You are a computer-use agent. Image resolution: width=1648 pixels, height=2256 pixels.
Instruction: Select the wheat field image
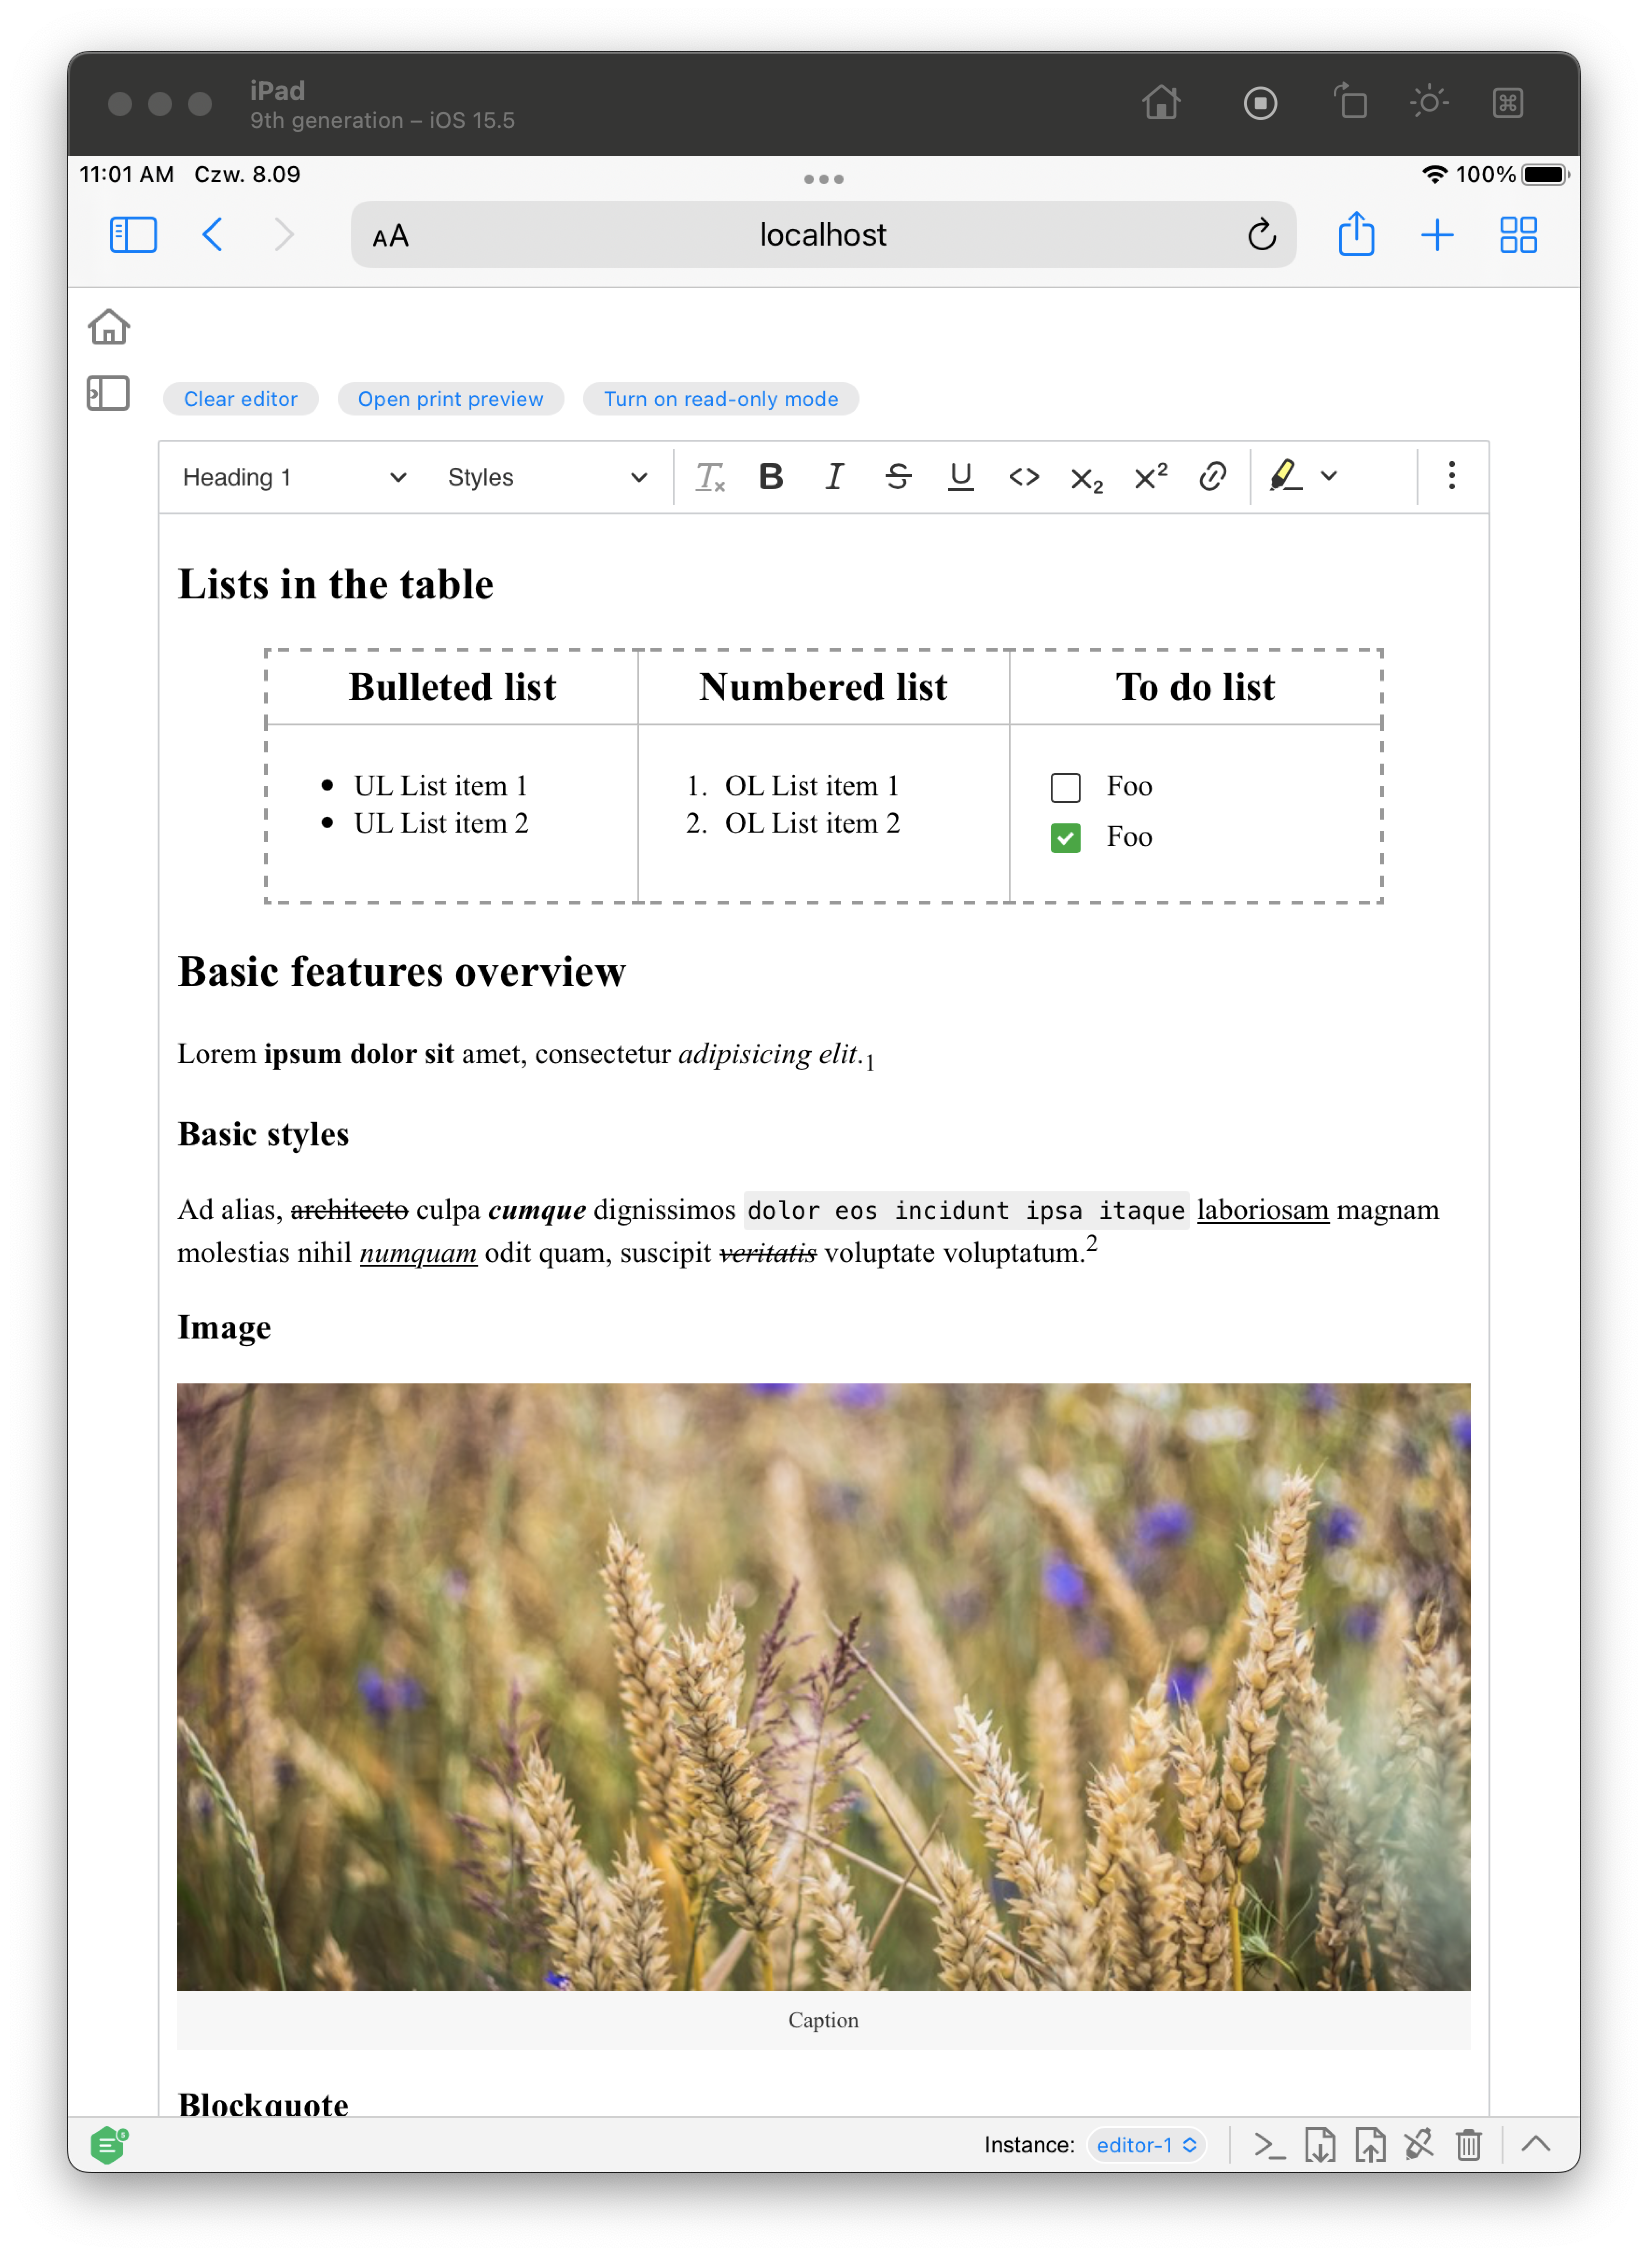point(823,1686)
